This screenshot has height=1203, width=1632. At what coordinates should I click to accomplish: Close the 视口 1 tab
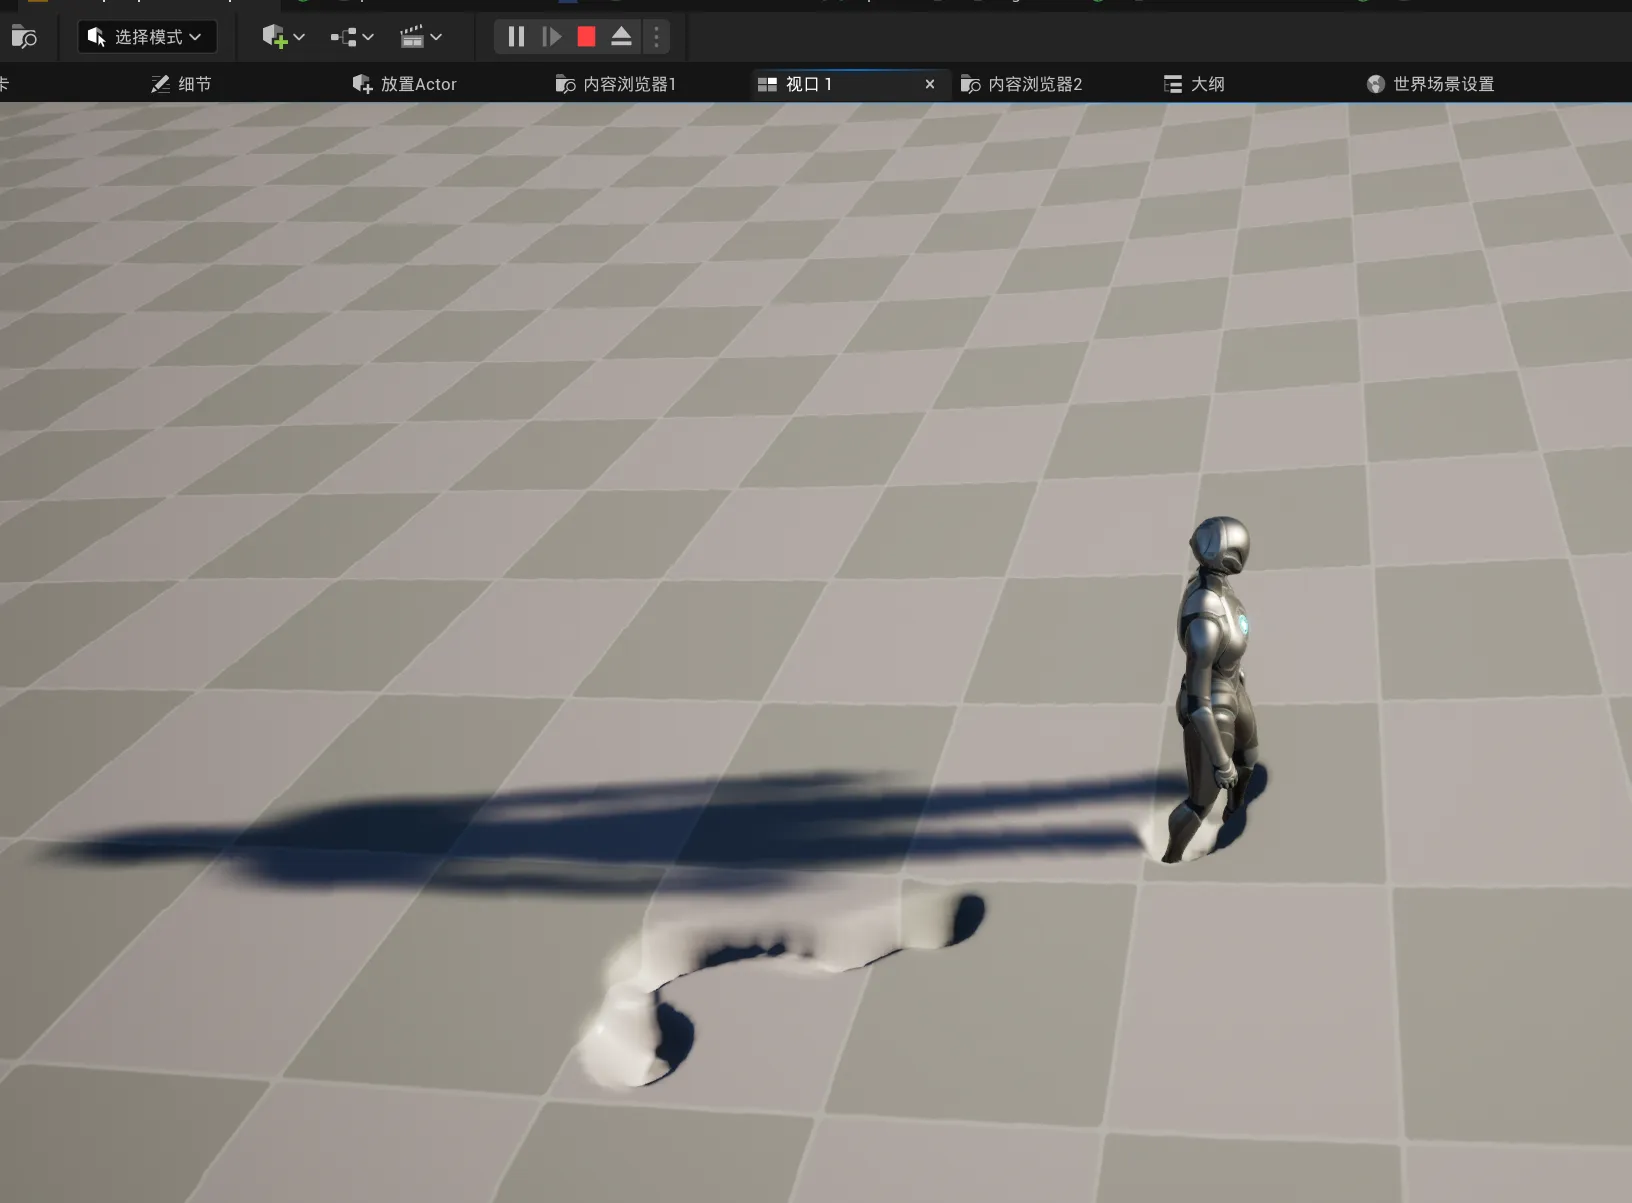[930, 84]
